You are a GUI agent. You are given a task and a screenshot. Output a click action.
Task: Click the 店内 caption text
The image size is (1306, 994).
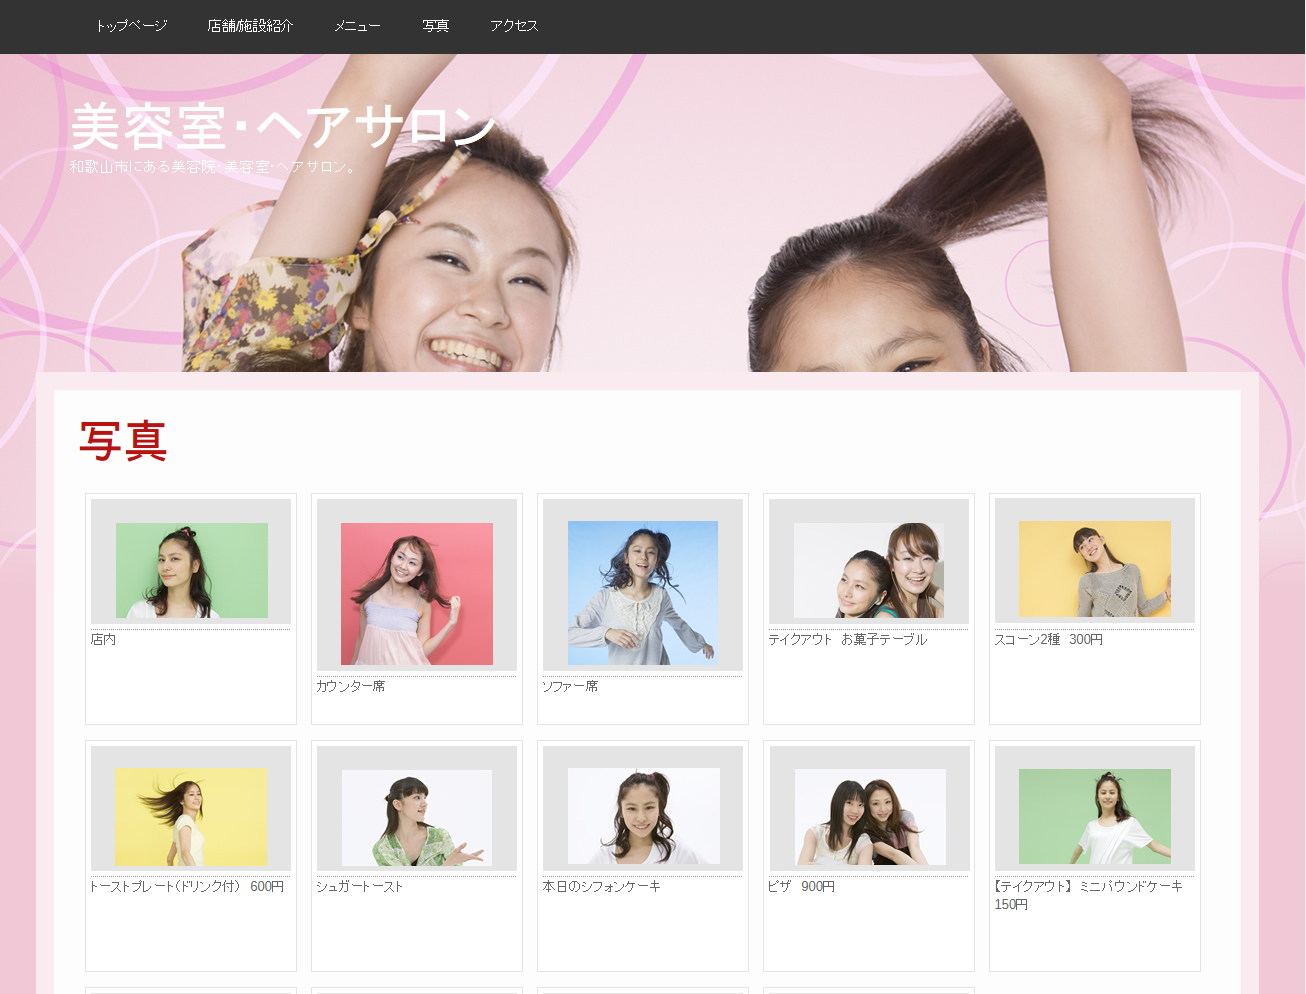point(103,639)
